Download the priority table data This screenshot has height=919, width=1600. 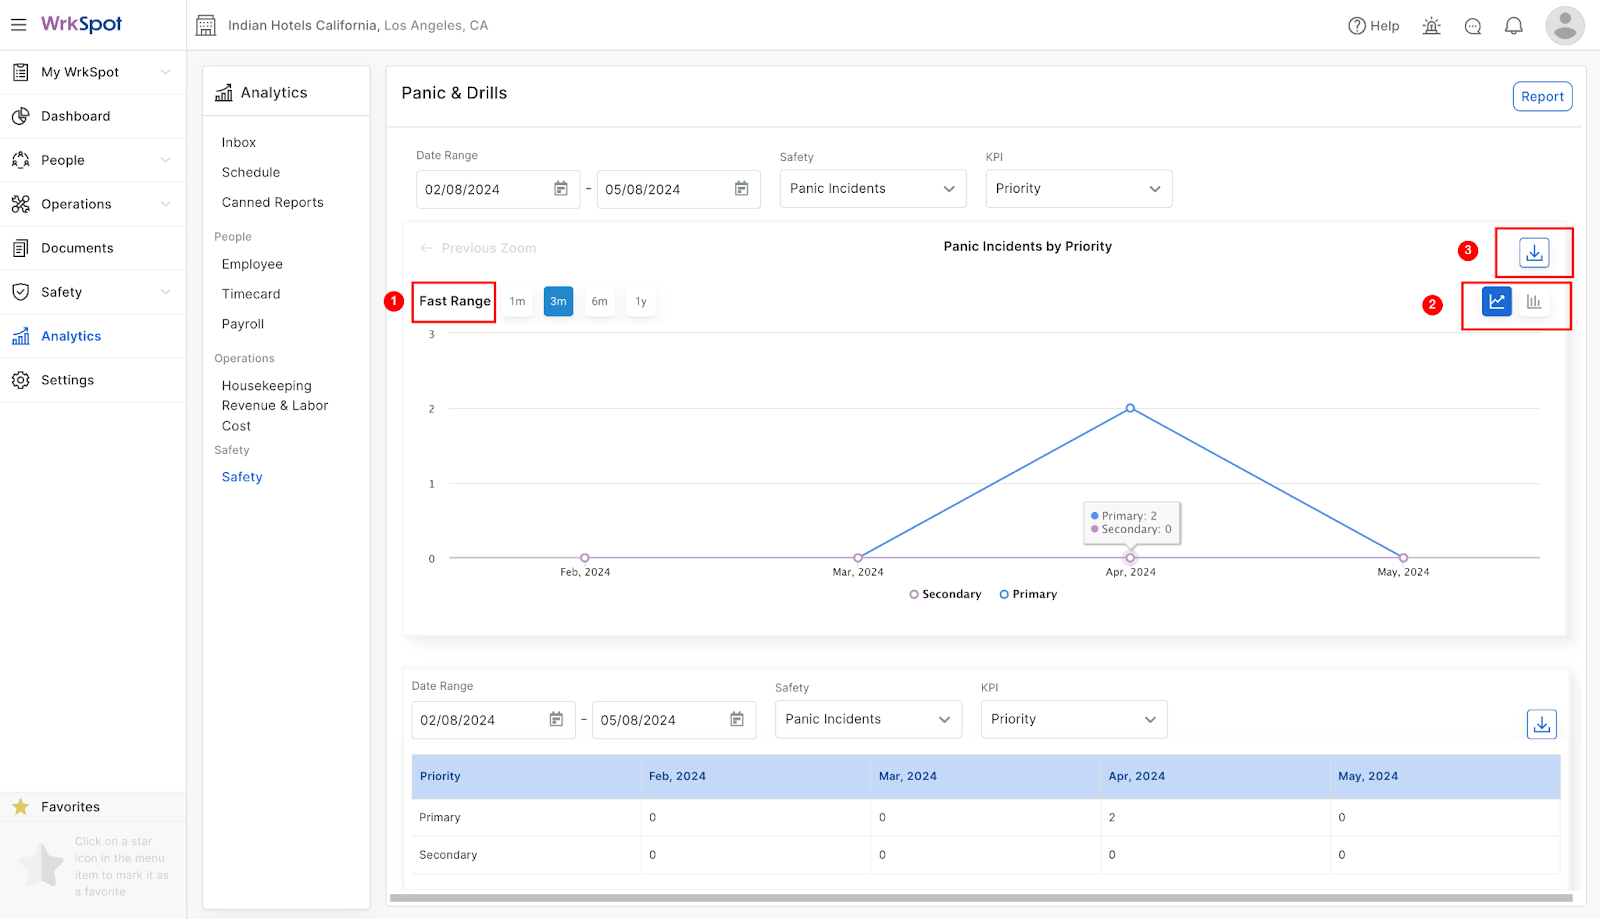[x=1542, y=724]
